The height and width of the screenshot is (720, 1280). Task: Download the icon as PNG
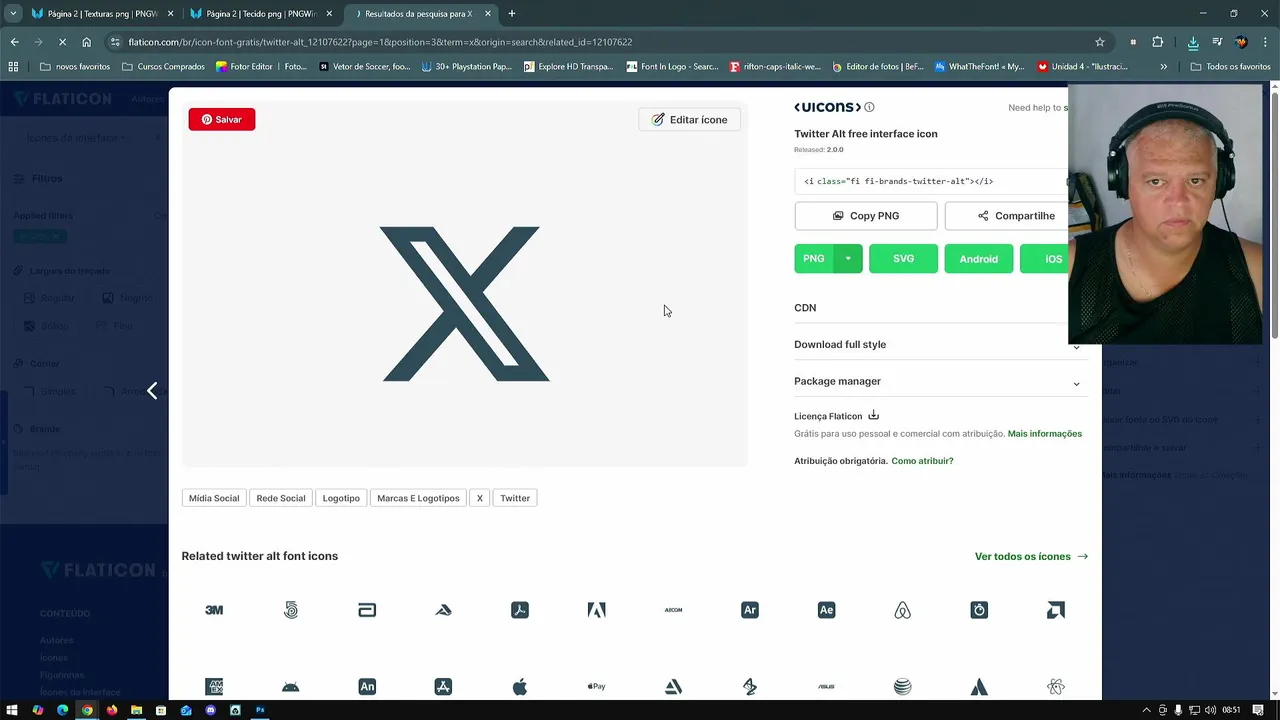(x=814, y=259)
